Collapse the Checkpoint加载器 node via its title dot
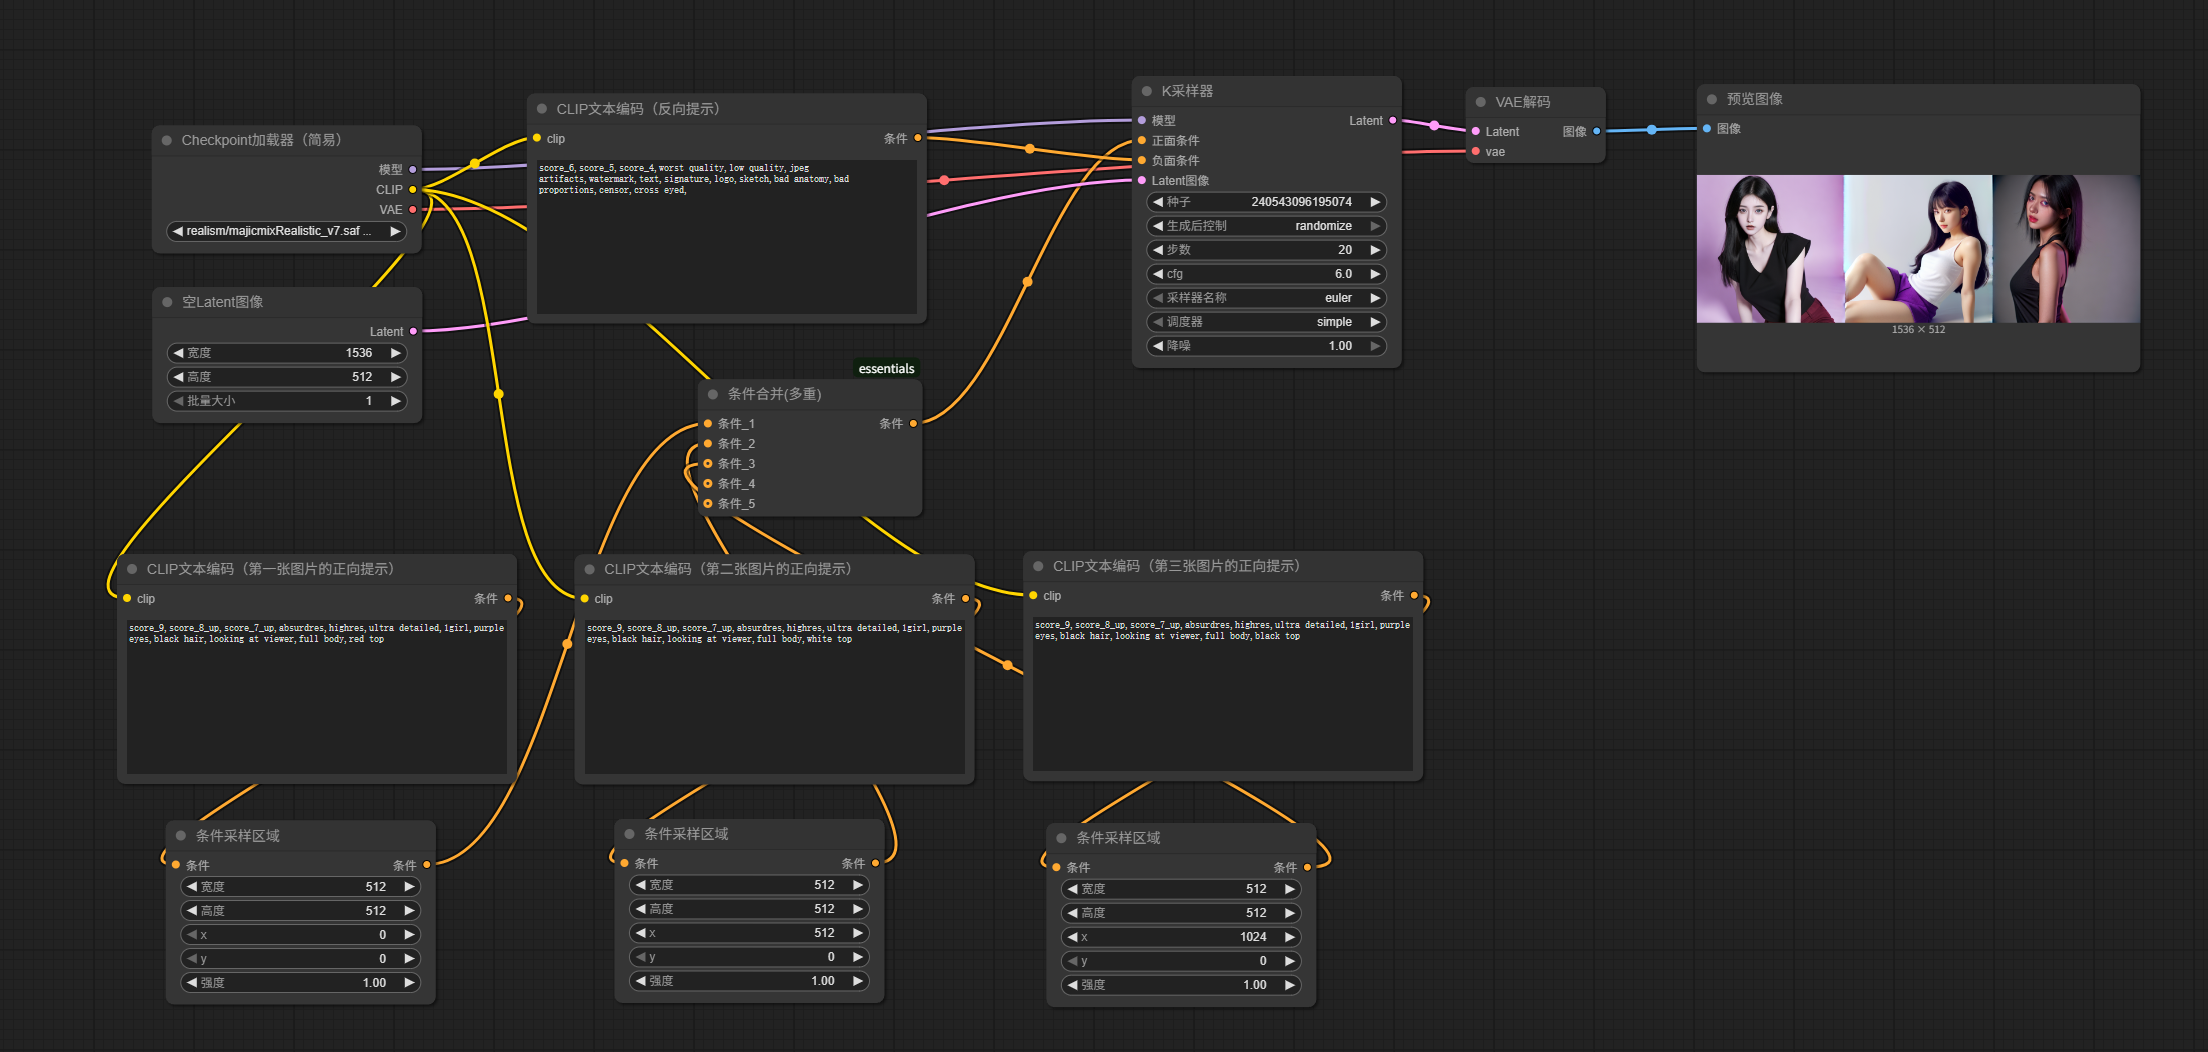Viewport: 2208px width, 1052px height. point(167,140)
